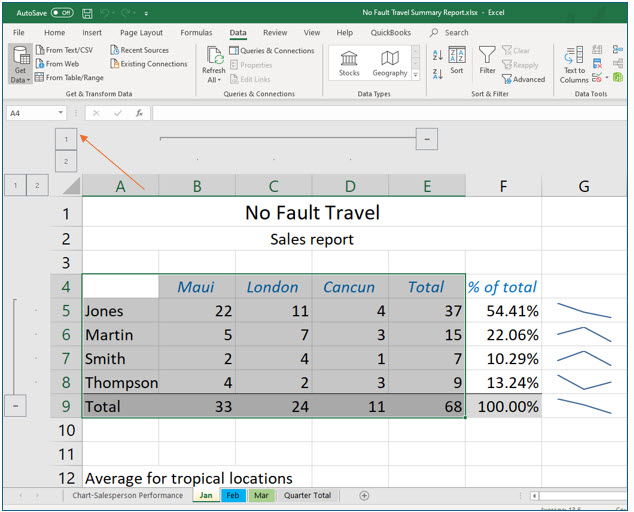Screen dimensions: 634x512
Task: Open Existing Connections
Action: pyautogui.click(x=149, y=64)
